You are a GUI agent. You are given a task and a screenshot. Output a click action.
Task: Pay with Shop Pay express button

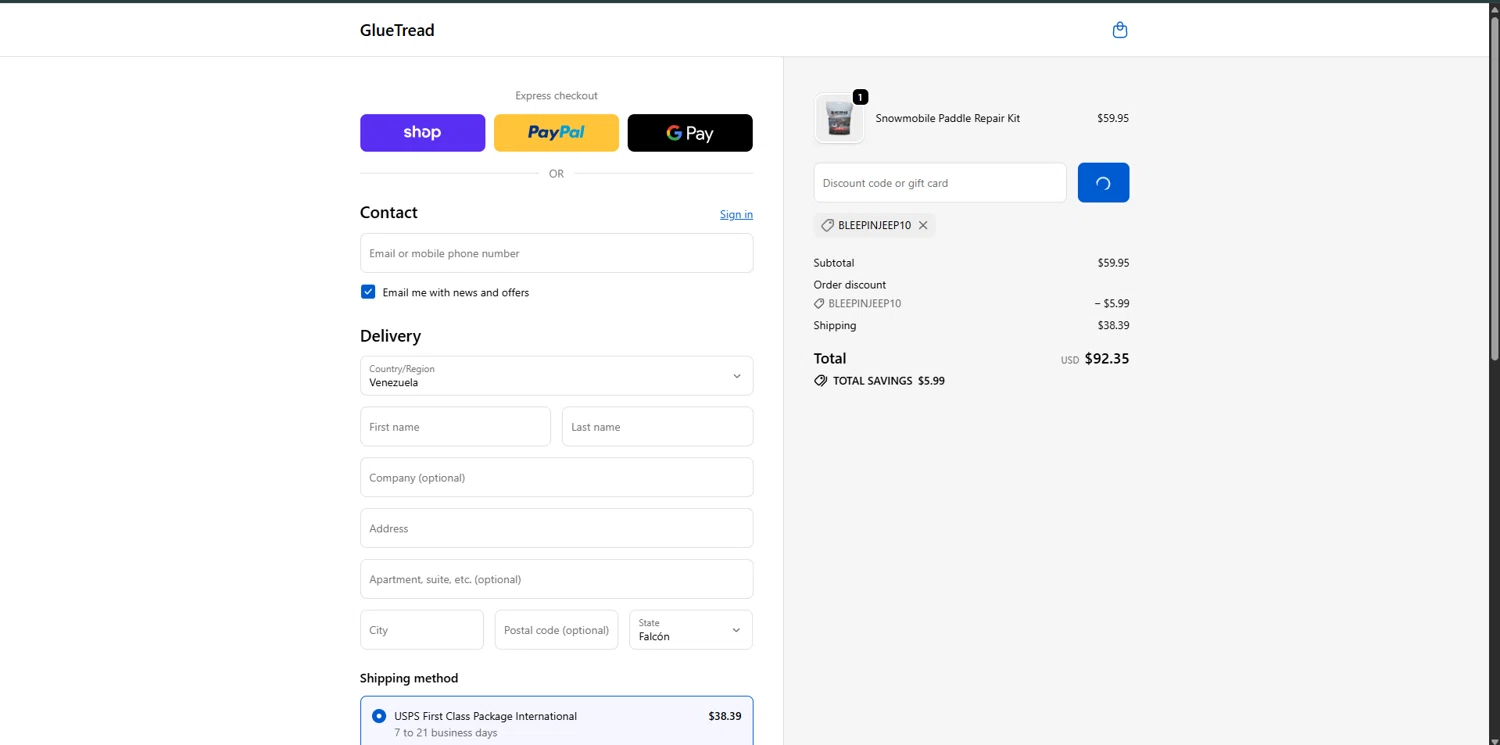tap(422, 133)
